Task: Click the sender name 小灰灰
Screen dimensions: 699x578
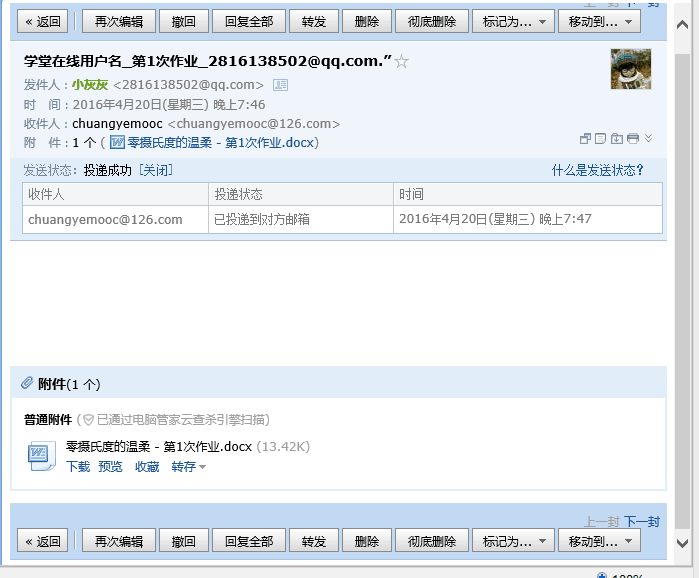Action: [90, 85]
